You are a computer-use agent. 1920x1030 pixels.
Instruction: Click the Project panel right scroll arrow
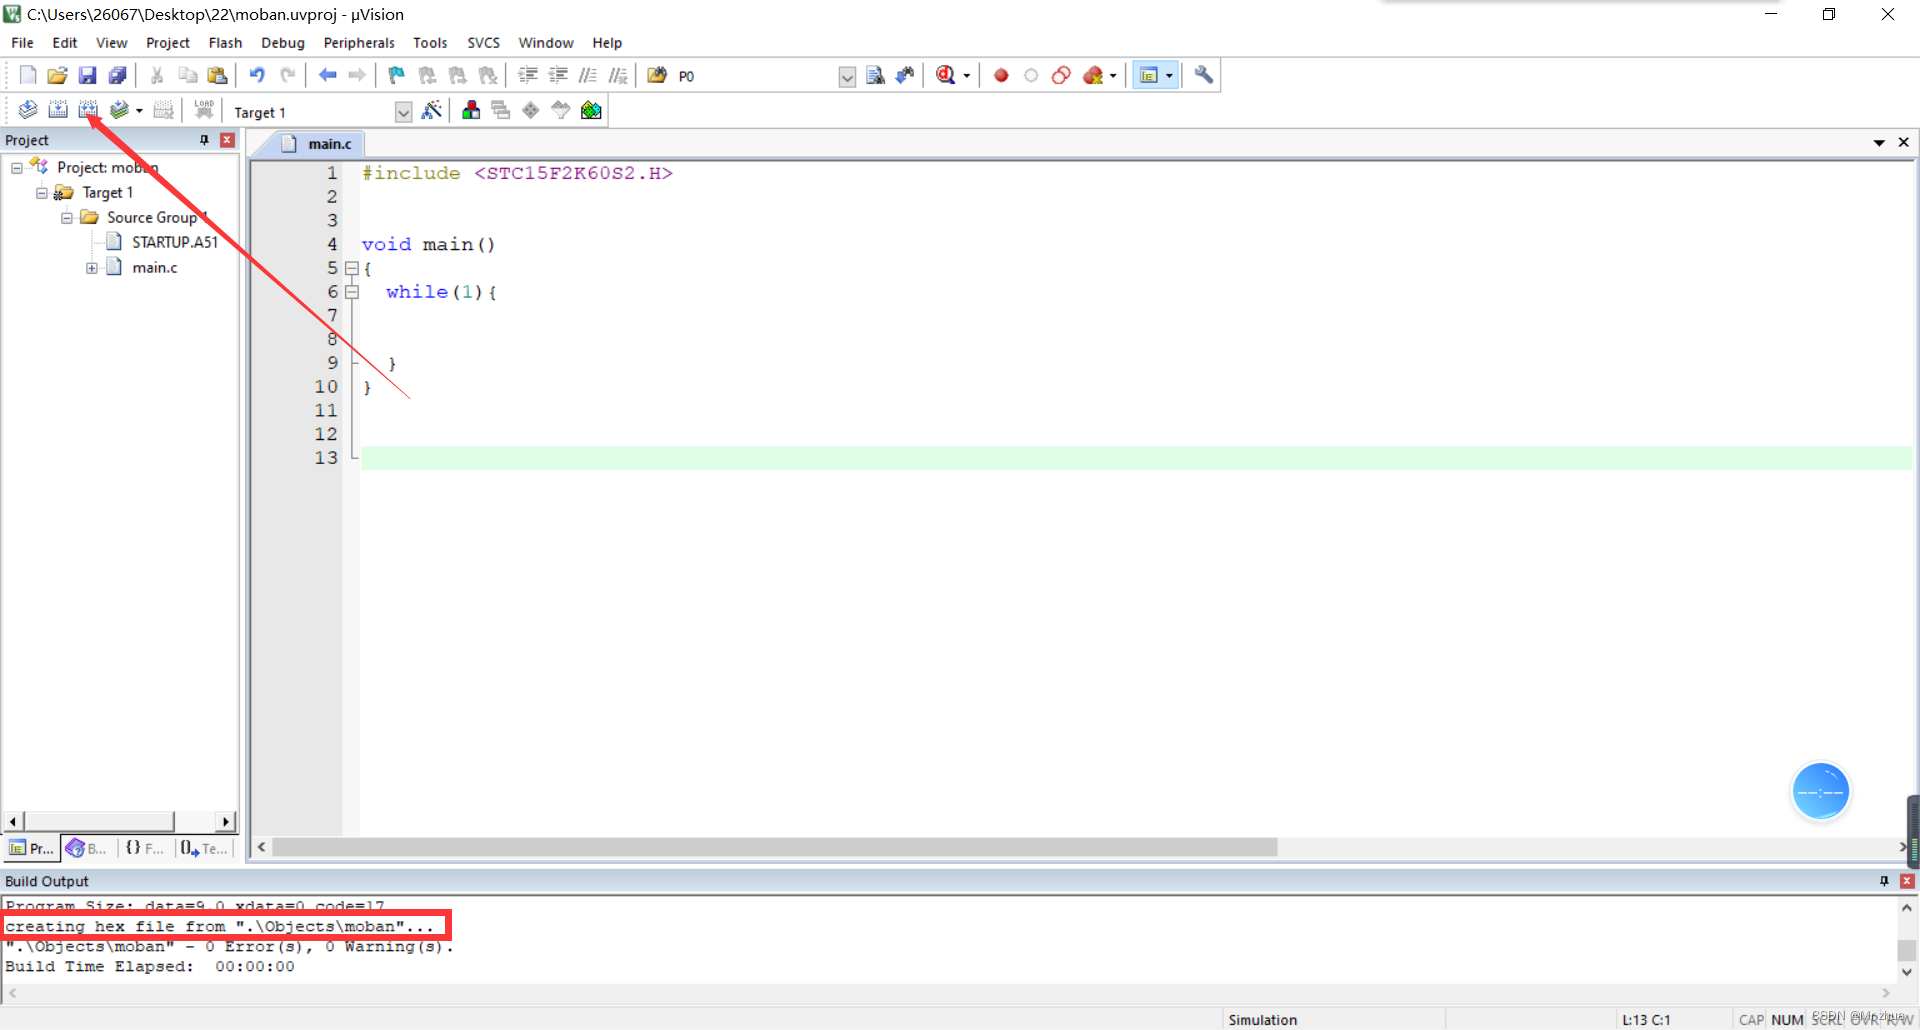226,821
